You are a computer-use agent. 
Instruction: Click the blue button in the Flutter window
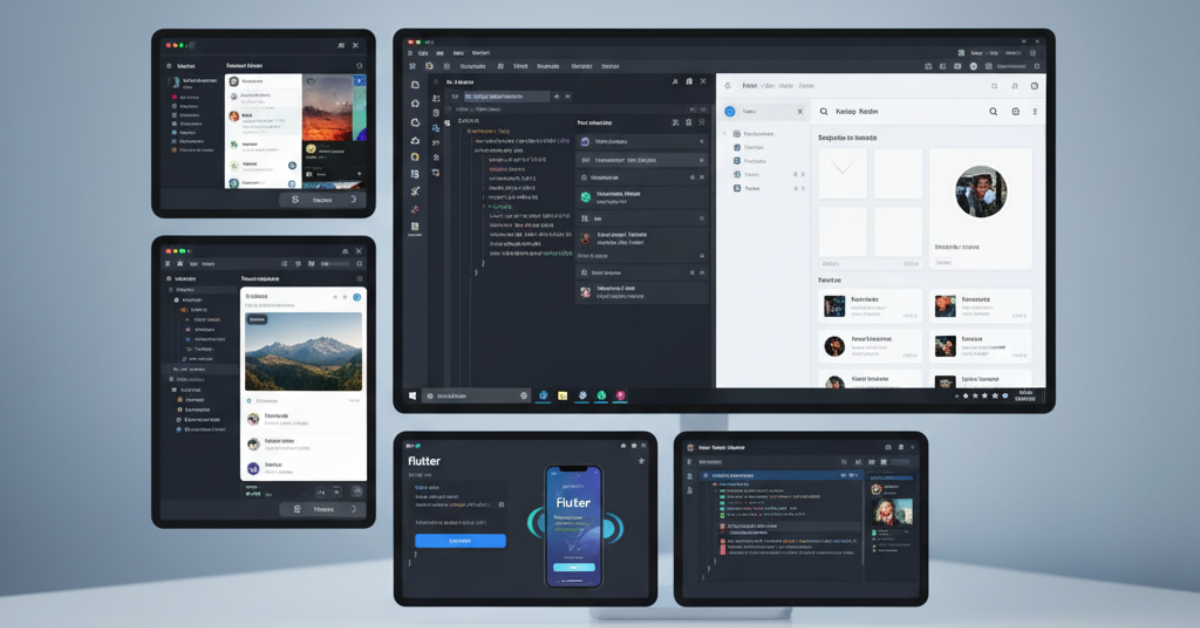pyautogui.click(x=460, y=541)
